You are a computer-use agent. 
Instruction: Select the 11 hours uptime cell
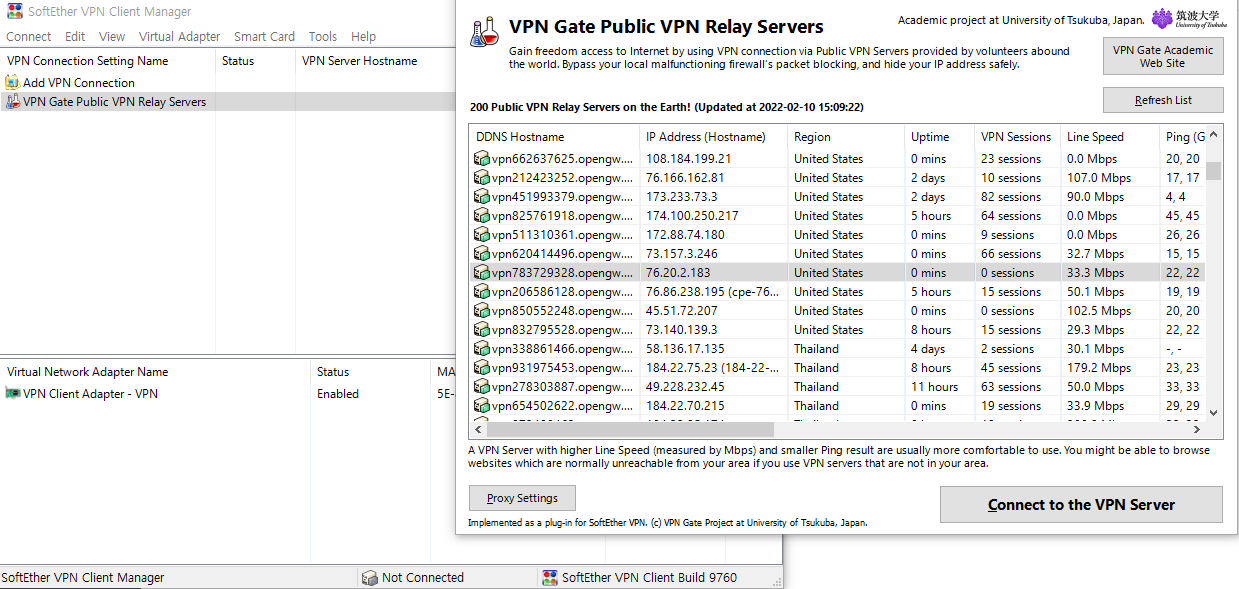coord(934,387)
